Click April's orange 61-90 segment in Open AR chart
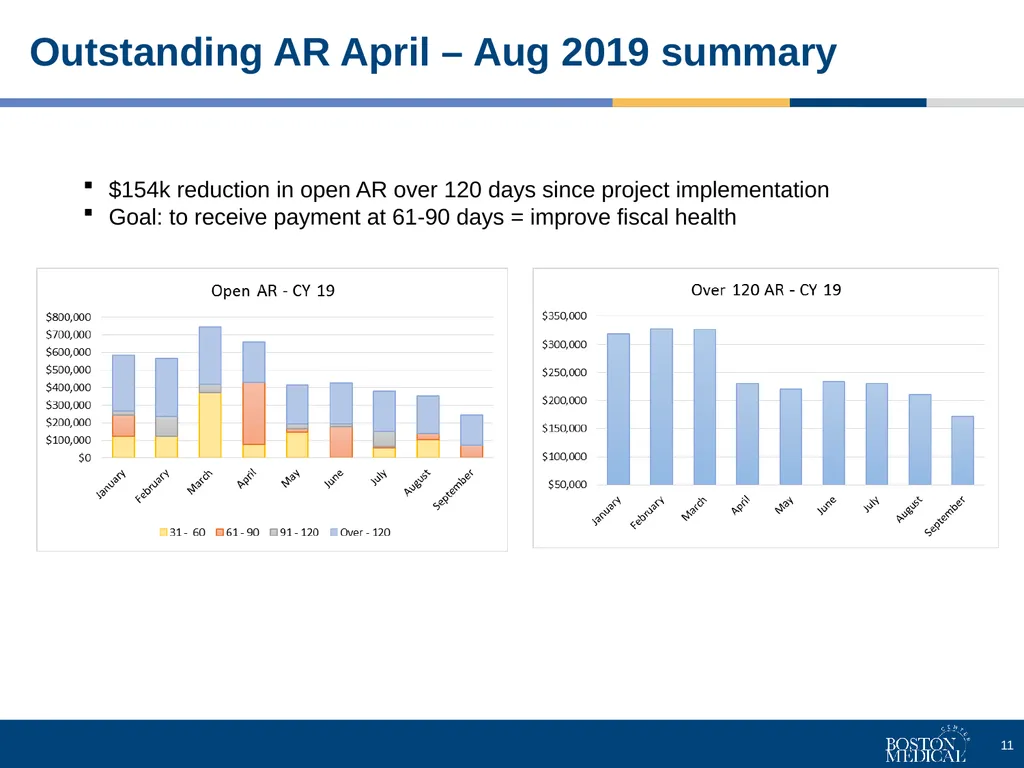Image resolution: width=1024 pixels, height=768 pixels. click(x=254, y=413)
